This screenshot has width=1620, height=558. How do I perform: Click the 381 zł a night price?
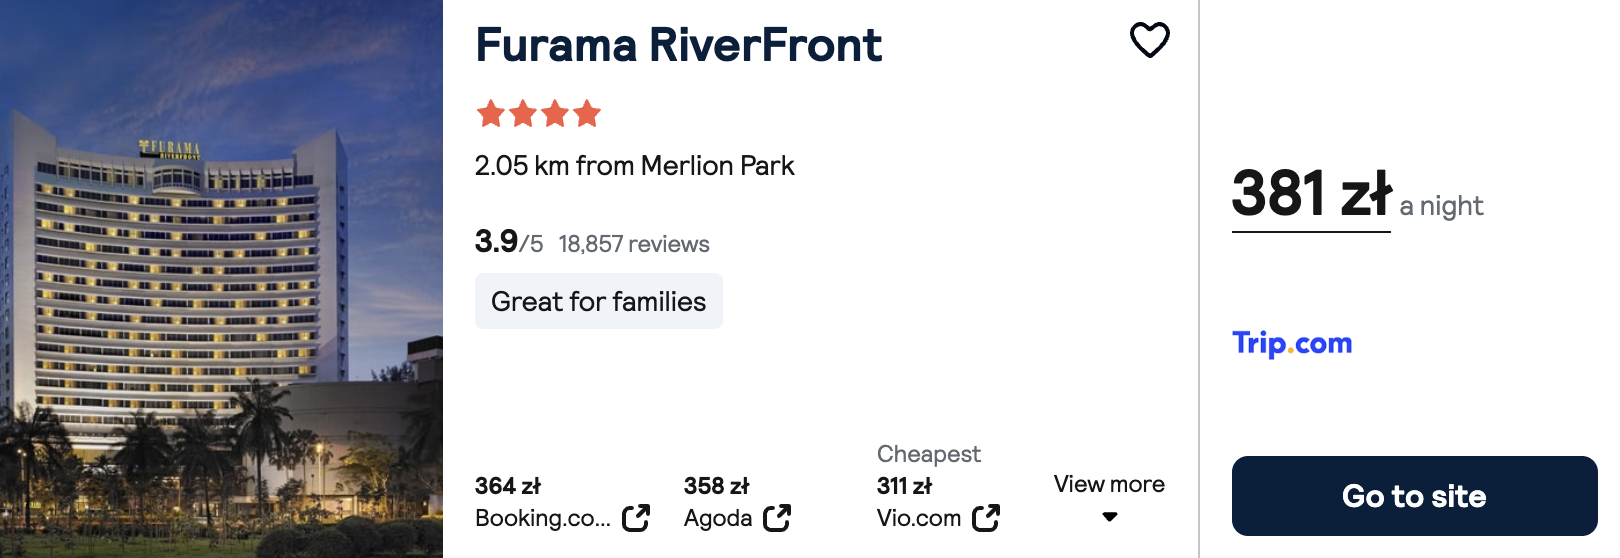click(x=1357, y=196)
